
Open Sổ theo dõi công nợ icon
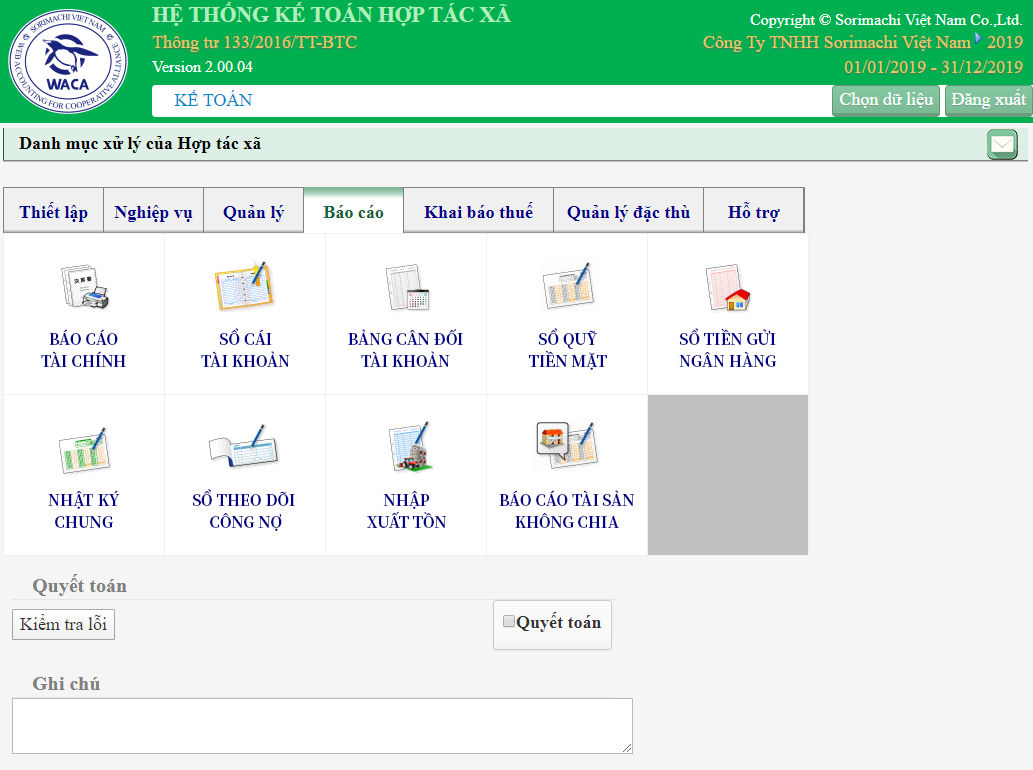[x=244, y=446]
